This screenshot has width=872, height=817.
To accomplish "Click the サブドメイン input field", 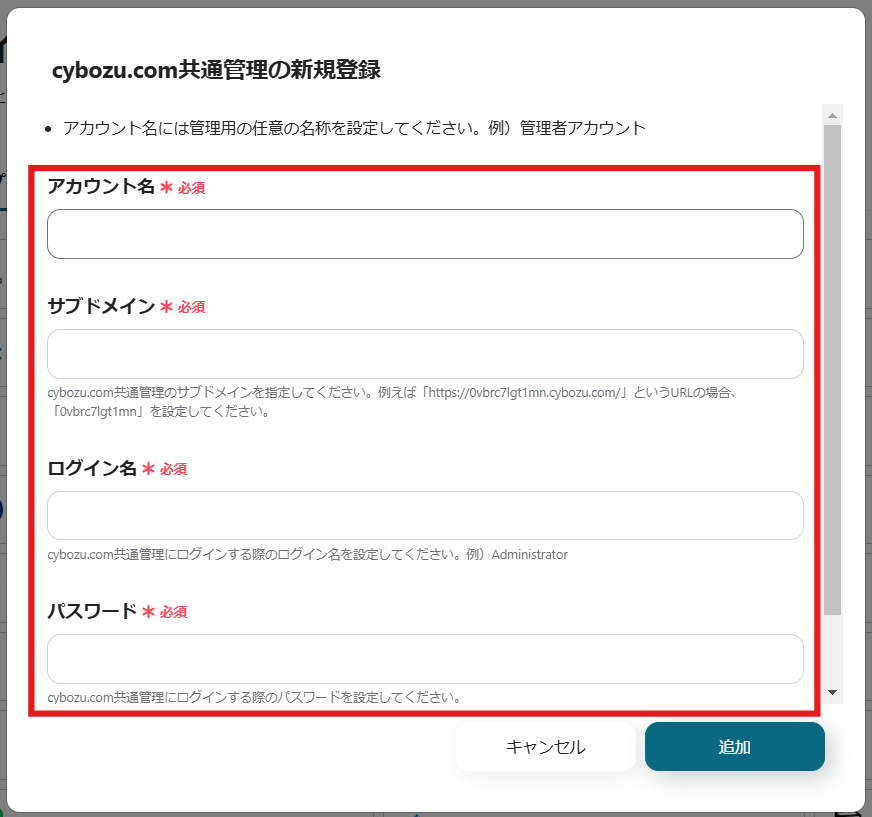I will (425, 354).
